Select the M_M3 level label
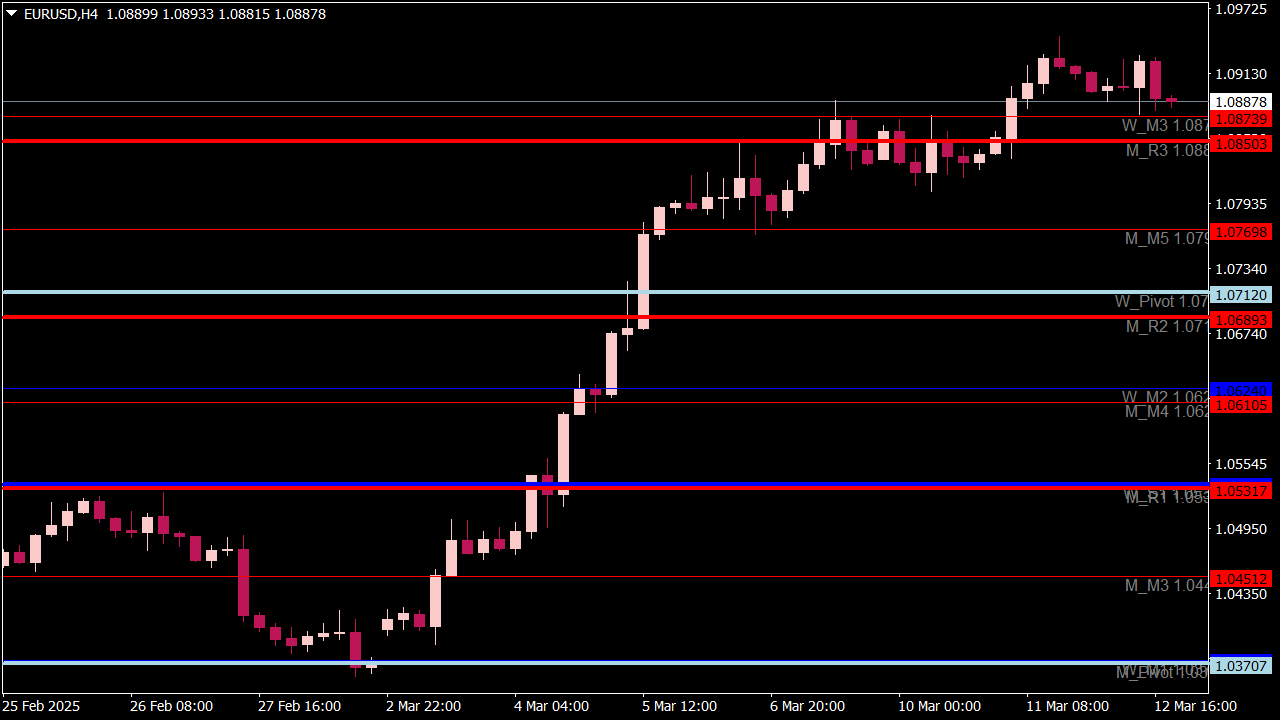This screenshot has height=720, width=1280. [x=1166, y=585]
